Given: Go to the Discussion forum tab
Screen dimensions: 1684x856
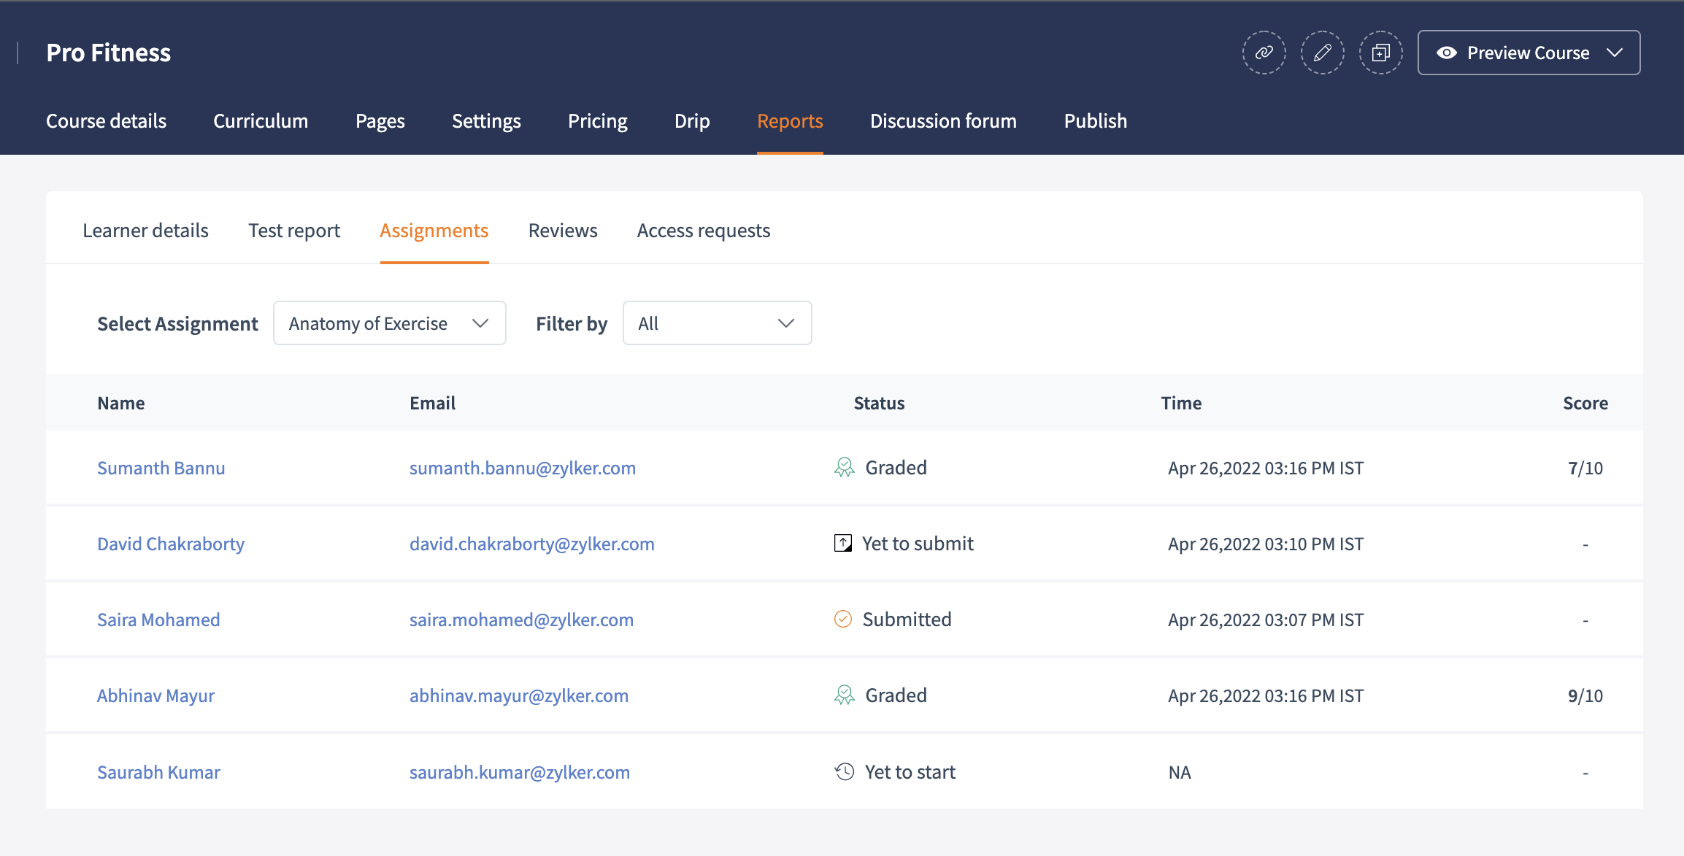Looking at the screenshot, I should tap(943, 121).
